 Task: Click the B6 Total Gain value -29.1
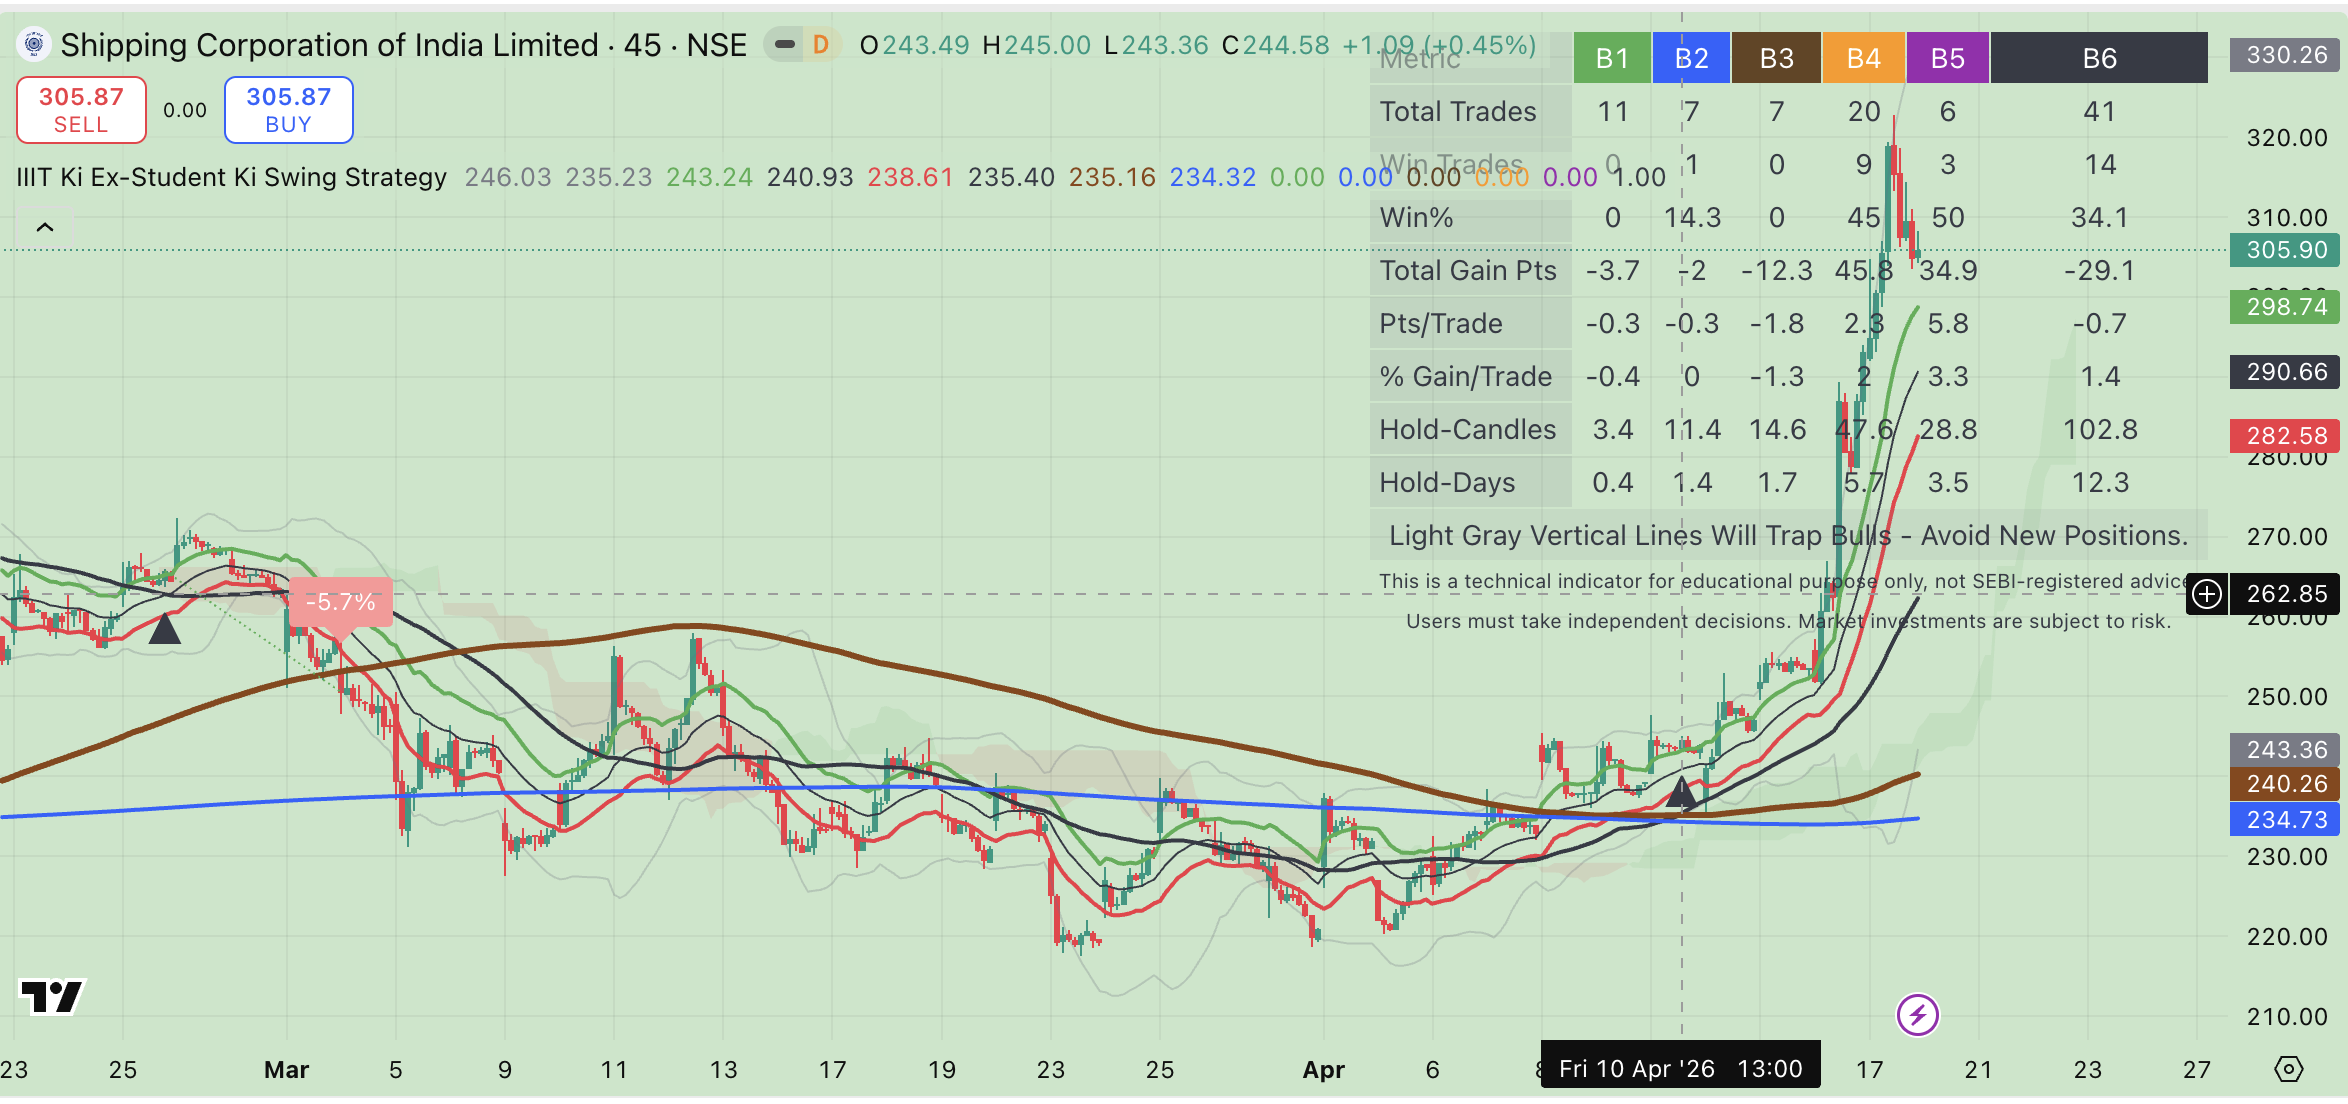point(2099,270)
